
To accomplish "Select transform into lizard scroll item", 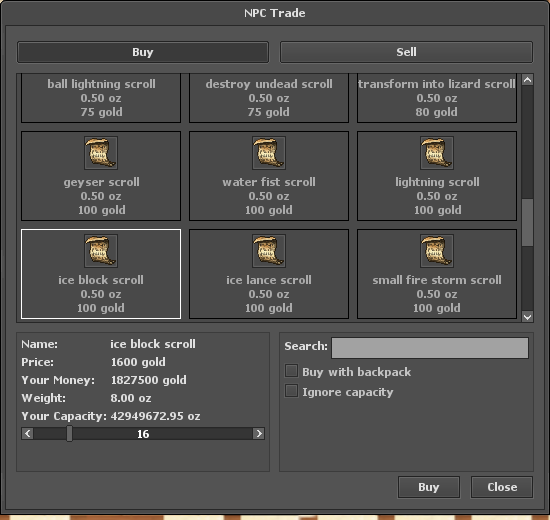I will (437, 98).
